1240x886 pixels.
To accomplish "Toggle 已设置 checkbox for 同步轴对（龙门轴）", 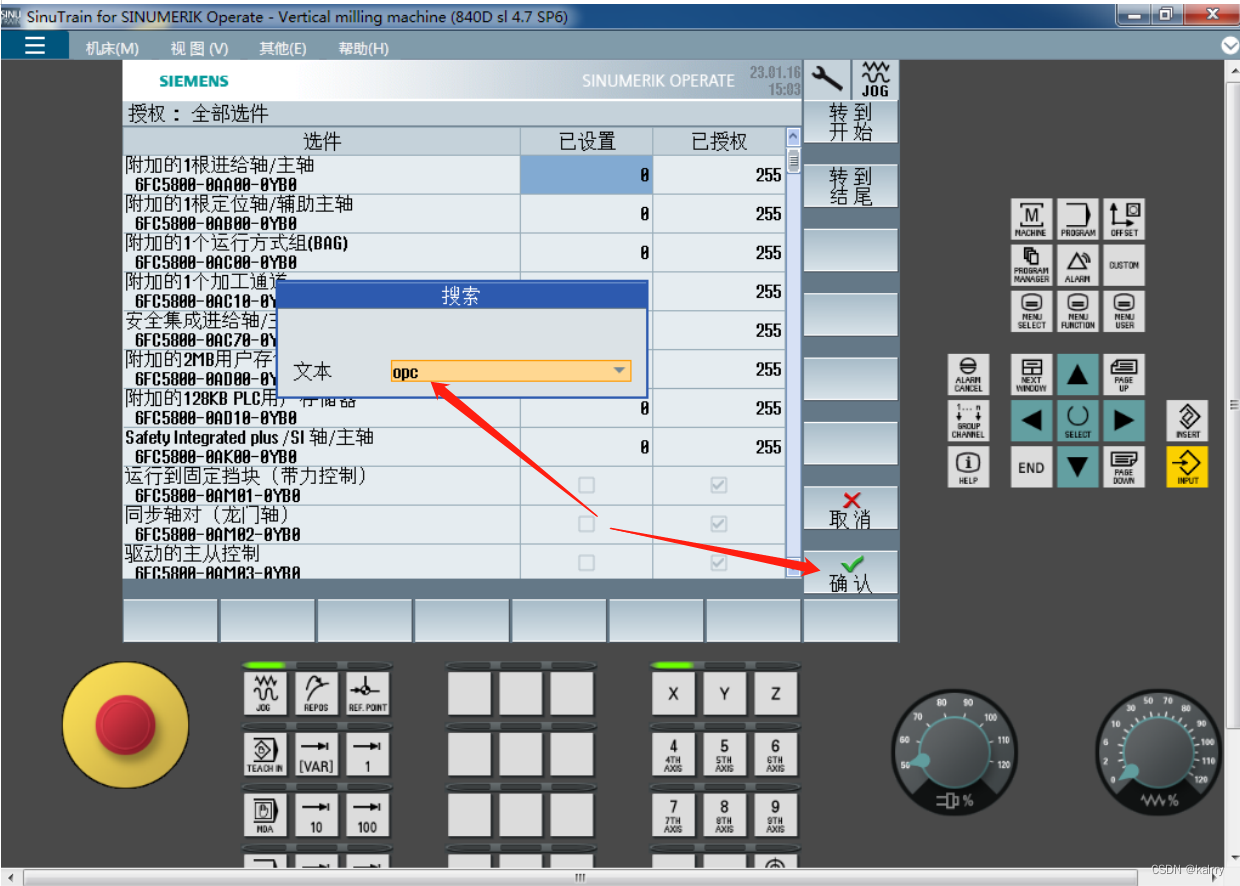I will click(x=587, y=524).
